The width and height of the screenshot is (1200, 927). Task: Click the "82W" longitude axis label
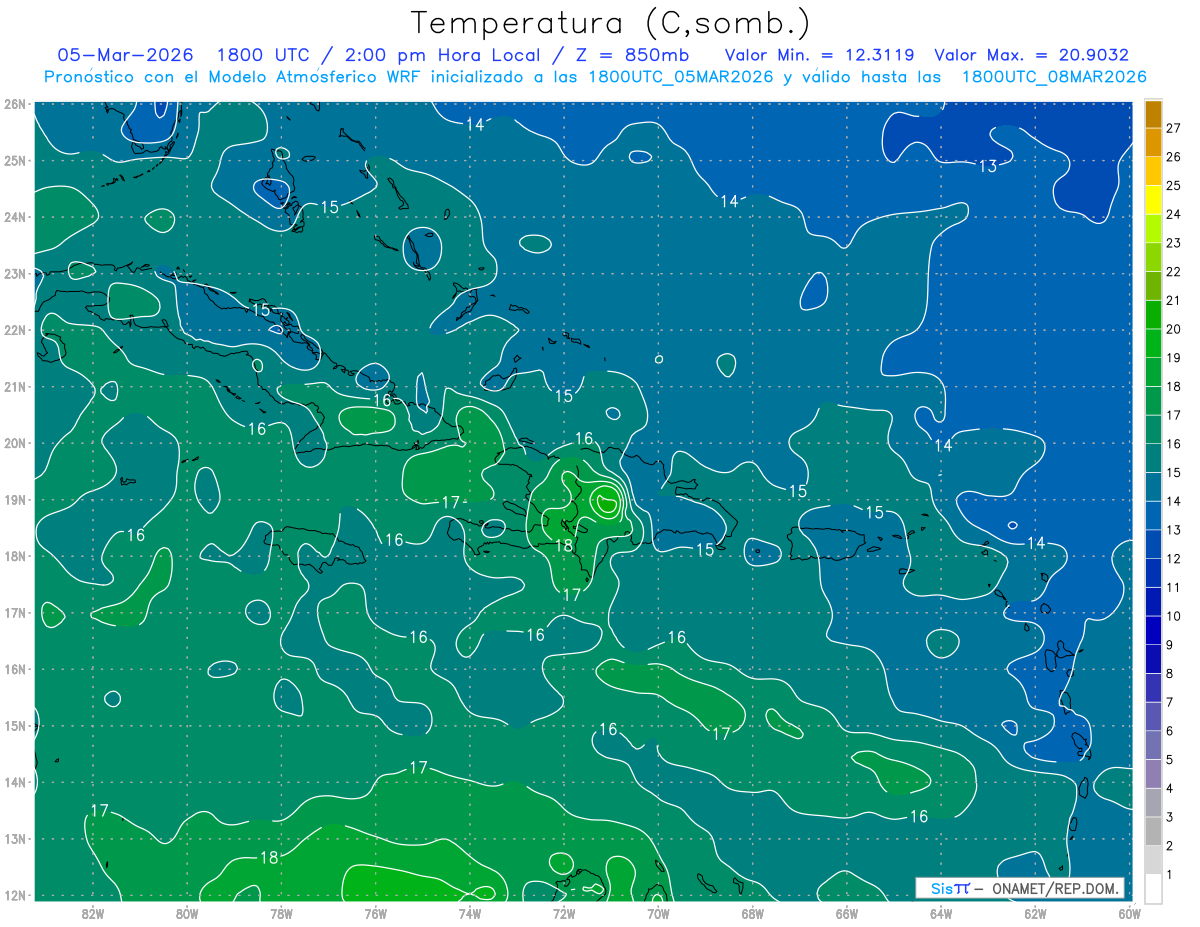coord(93,912)
